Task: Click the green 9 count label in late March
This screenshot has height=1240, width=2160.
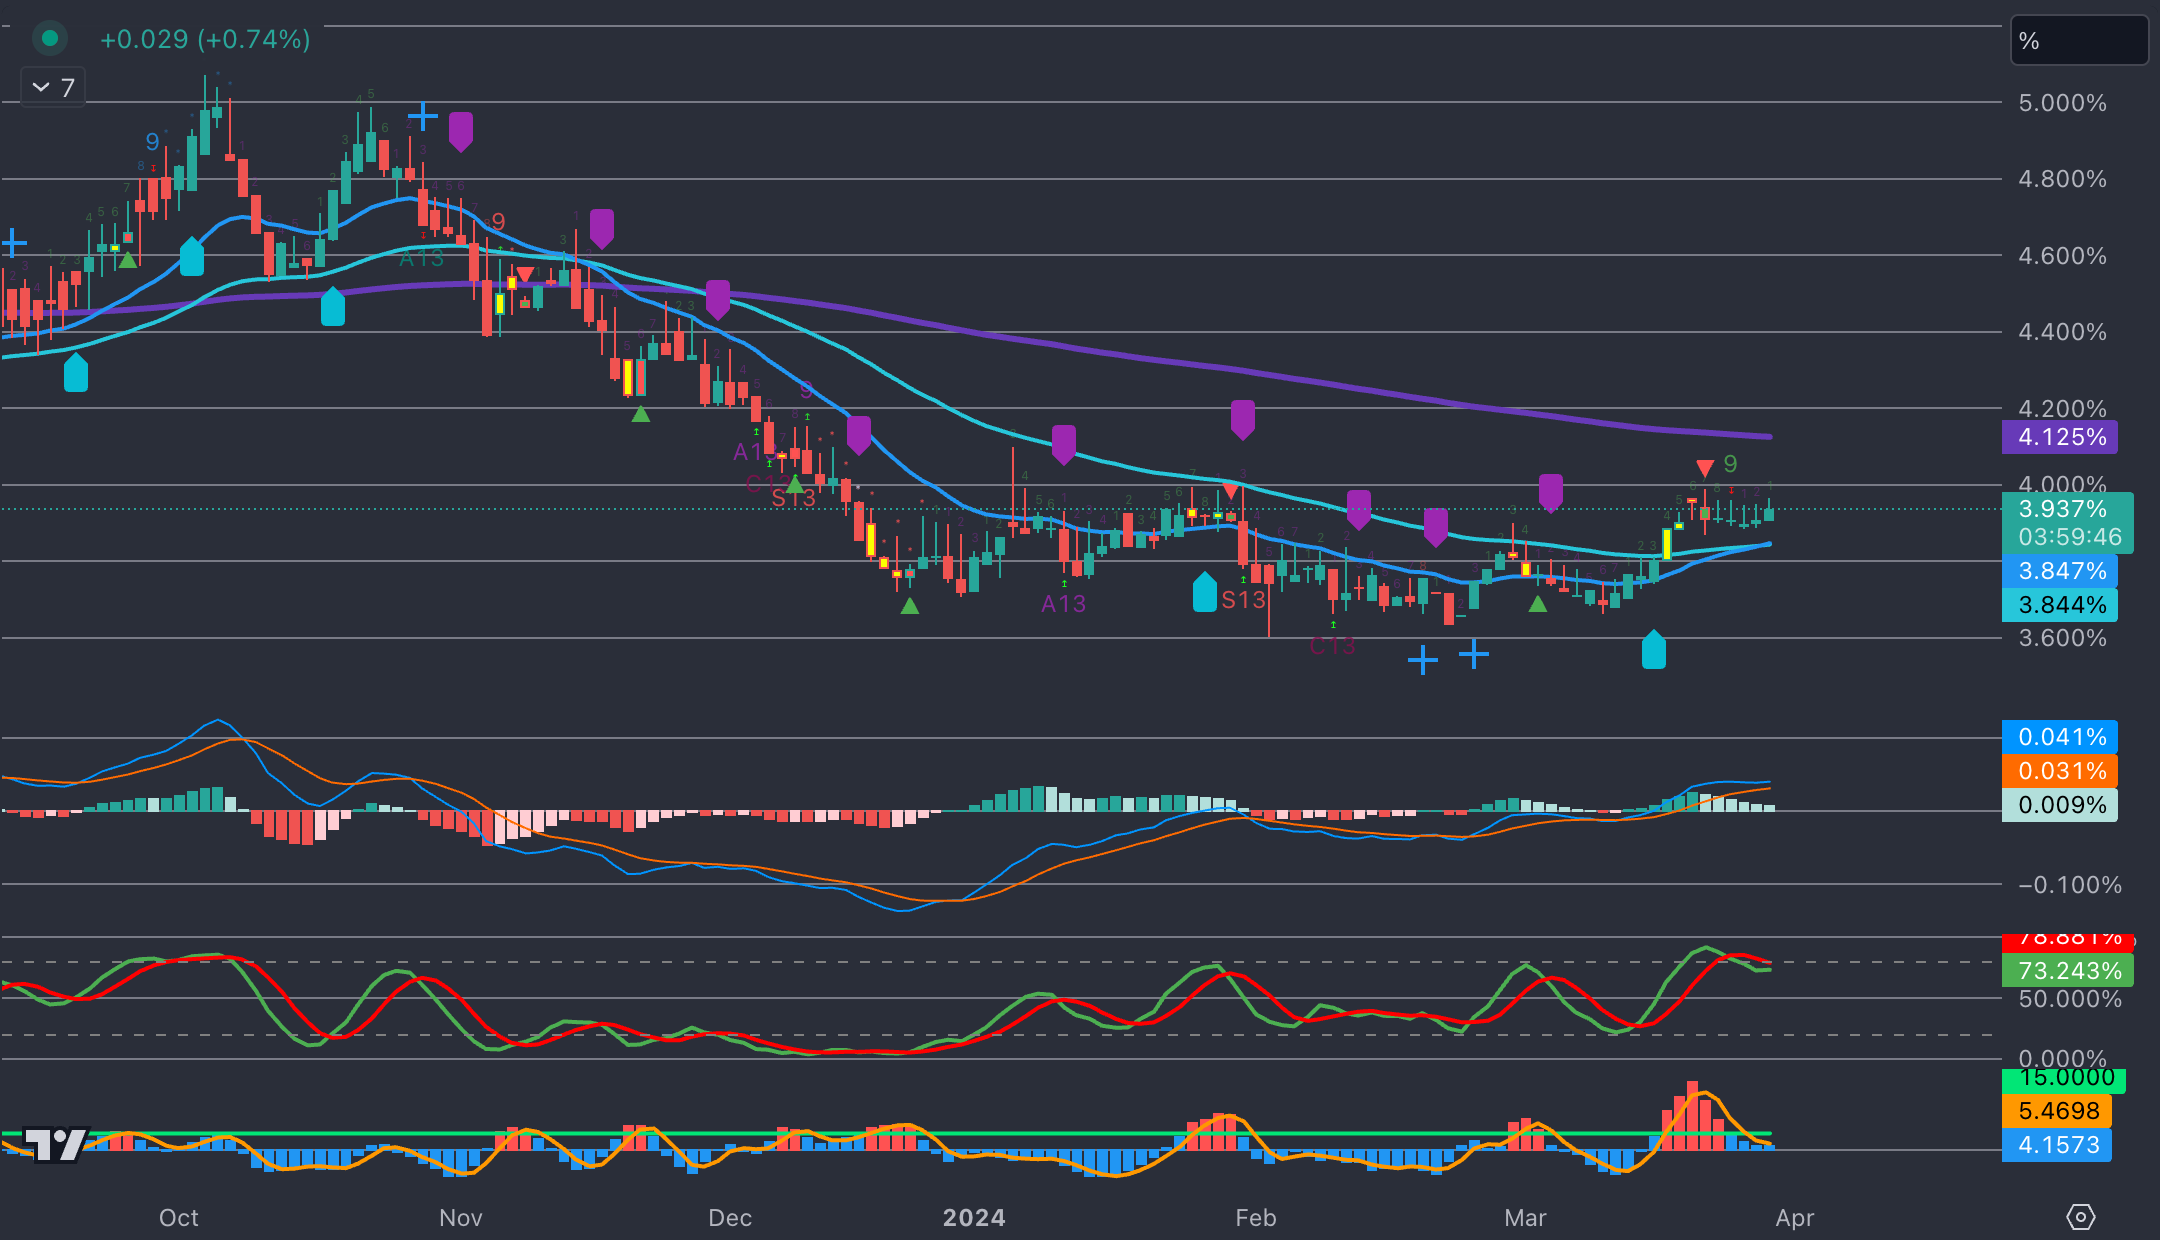Action: pos(1731,465)
